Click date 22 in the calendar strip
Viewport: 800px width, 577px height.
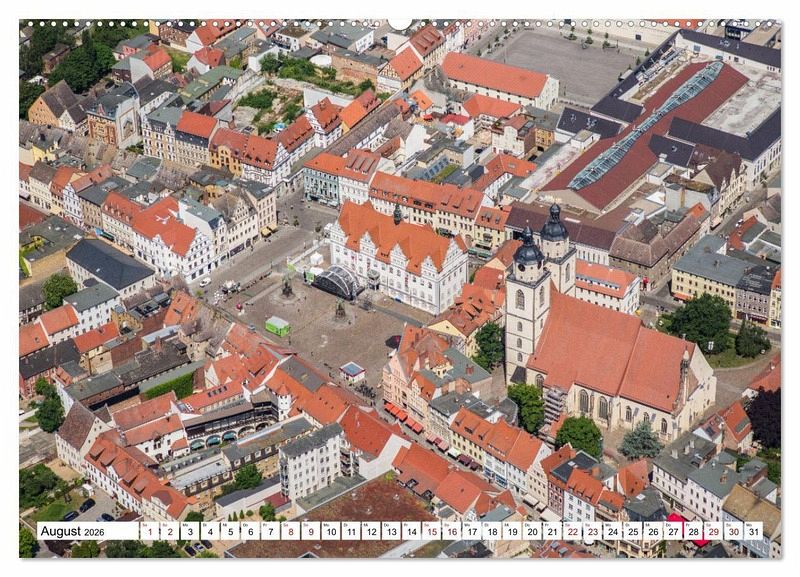(x=571, y=531)
